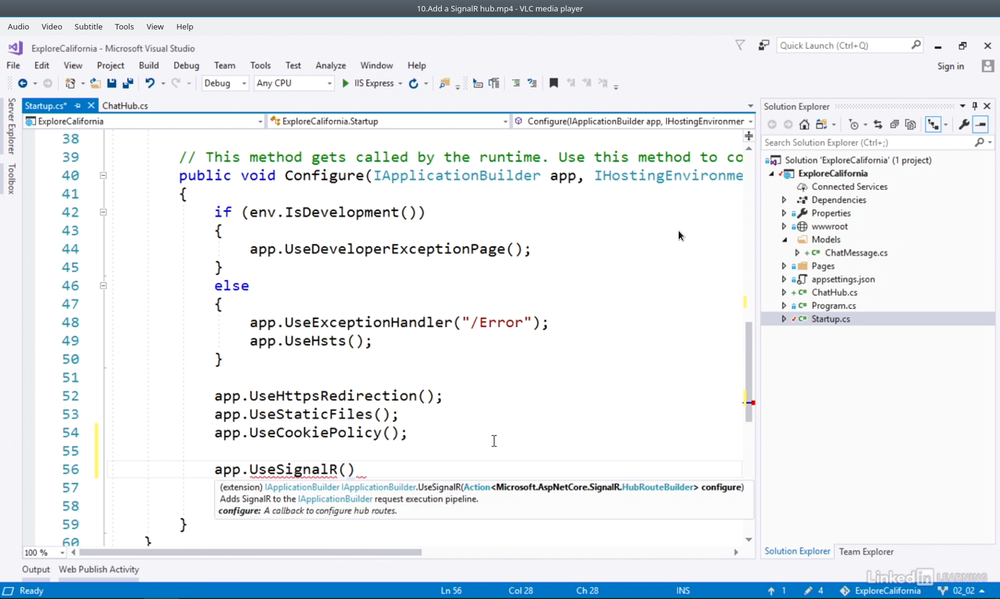The height and width of the screenshot is (599, 1000).
Task: Open the Toolbox side tab
Action: click(11, 179)
